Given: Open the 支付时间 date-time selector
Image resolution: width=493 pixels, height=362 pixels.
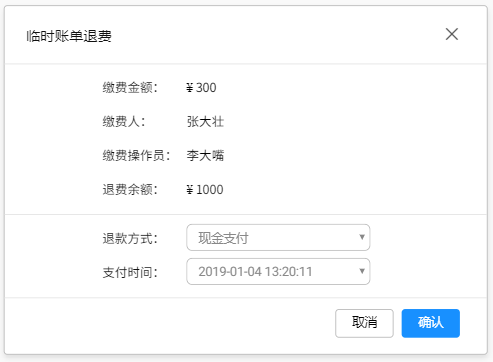Looking at the screenshot, I should (x=278, y=271).
